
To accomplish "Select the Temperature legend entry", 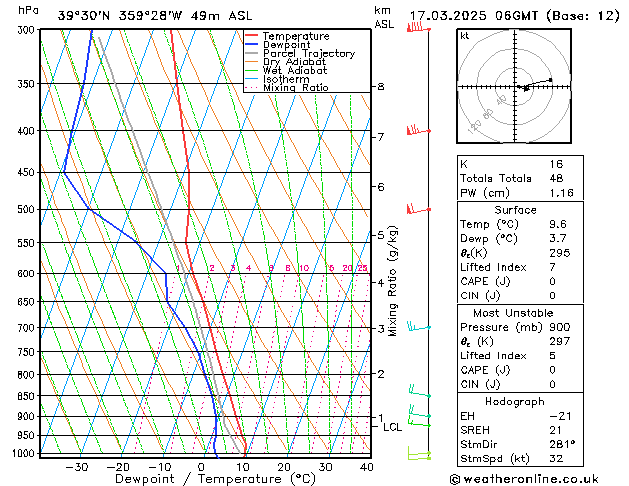I will pyautogui.click(x=296, y=36).
